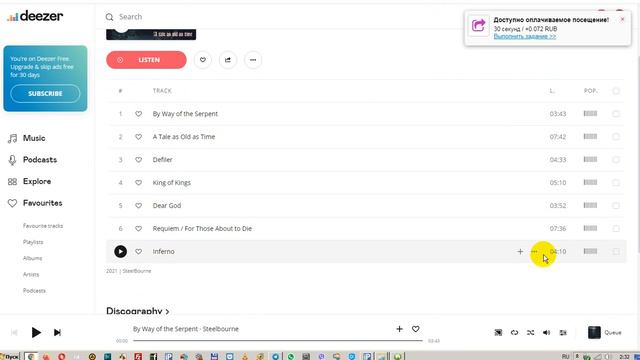The image size is (640, 360).
Task: Open share options for the album
Action: [x=228, y=60]
